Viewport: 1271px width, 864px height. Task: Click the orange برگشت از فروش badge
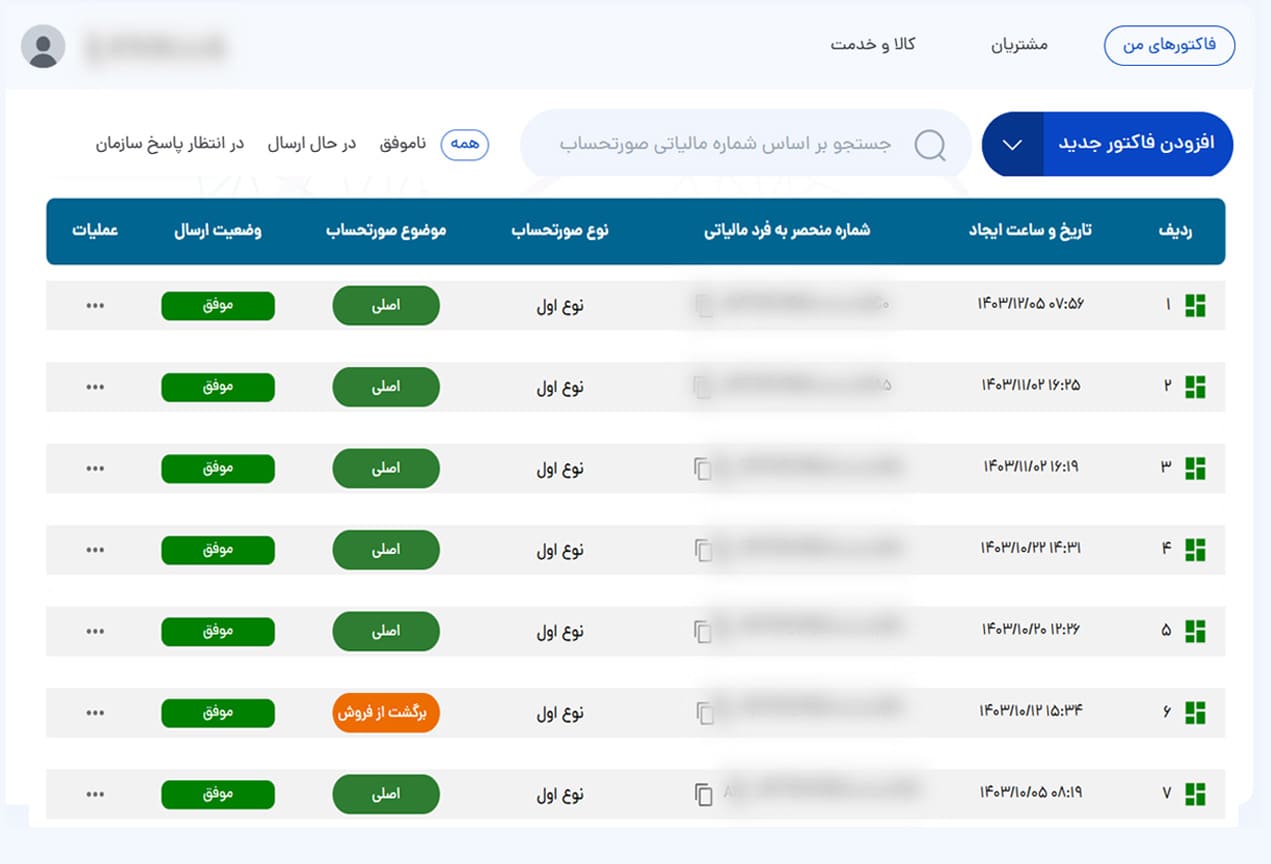coord(386,713)
